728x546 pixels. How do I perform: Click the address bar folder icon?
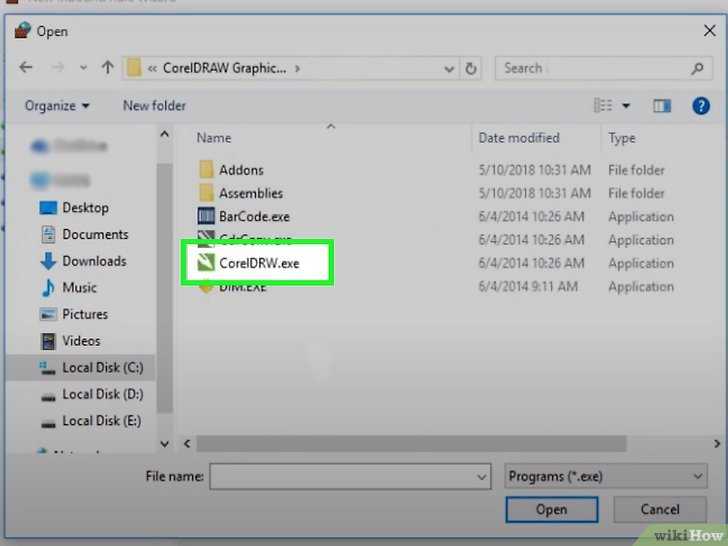134,68
